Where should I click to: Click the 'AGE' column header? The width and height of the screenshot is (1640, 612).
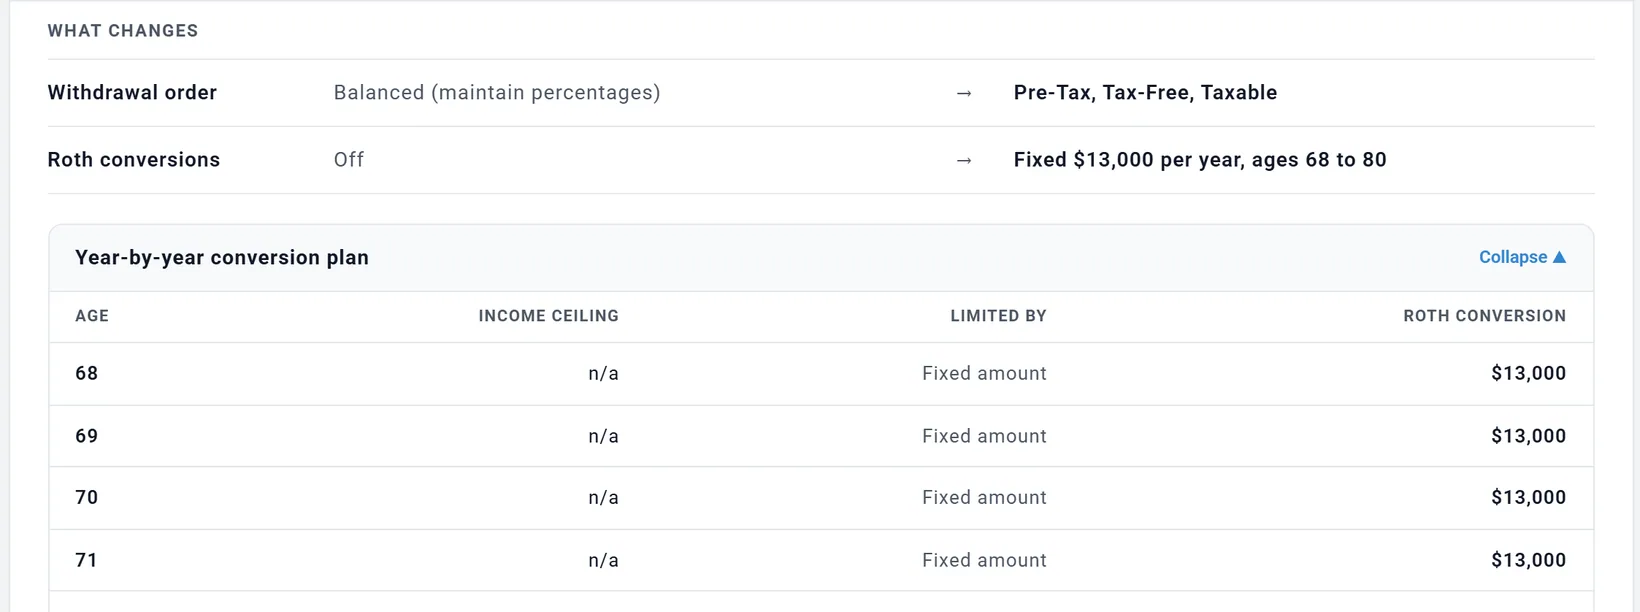(x=92, y=316)
